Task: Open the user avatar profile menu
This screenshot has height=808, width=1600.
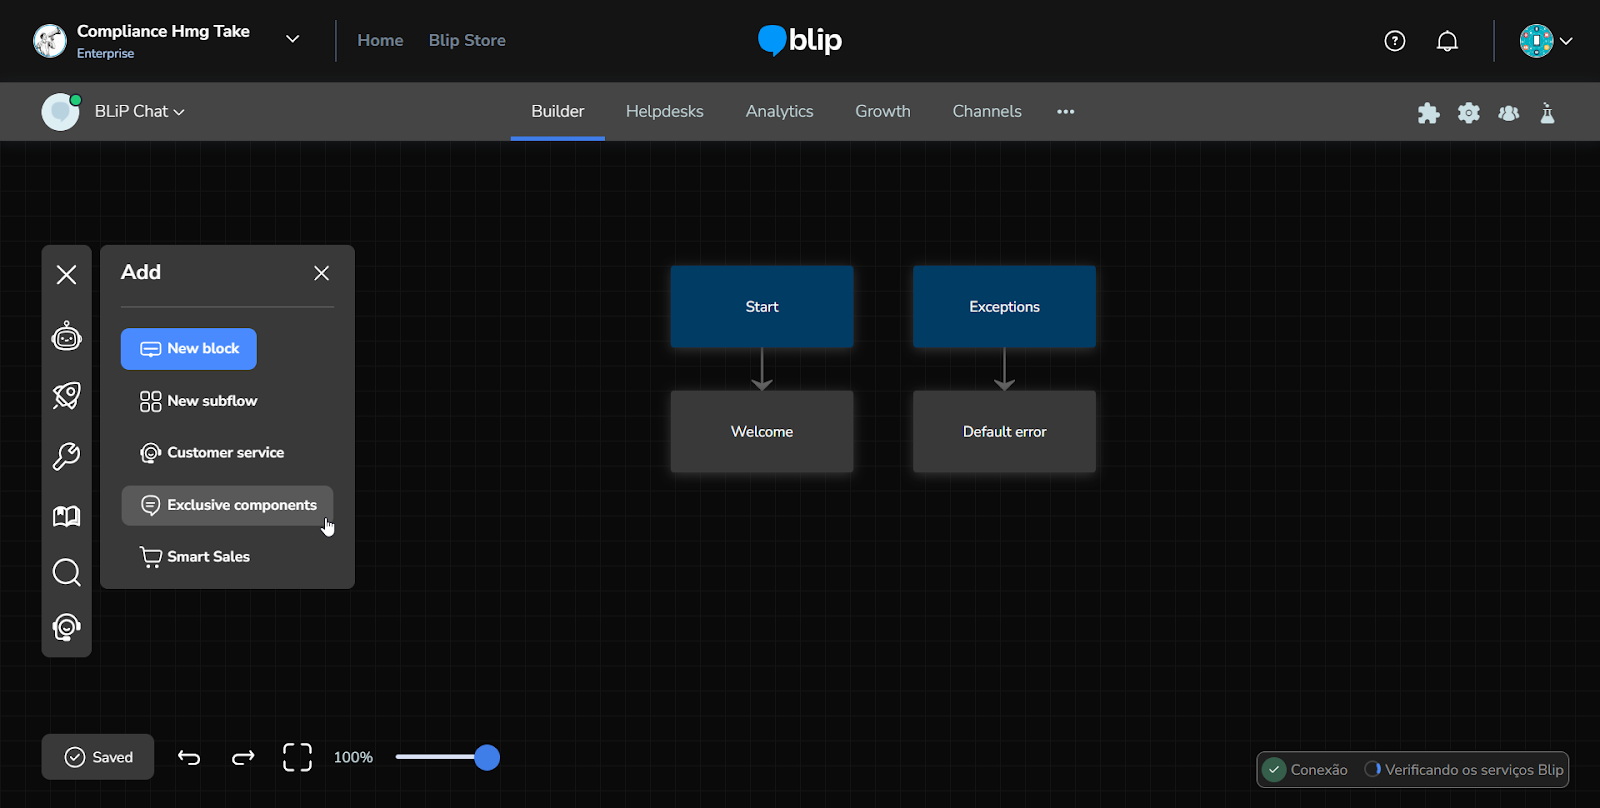Action: 1545,41
